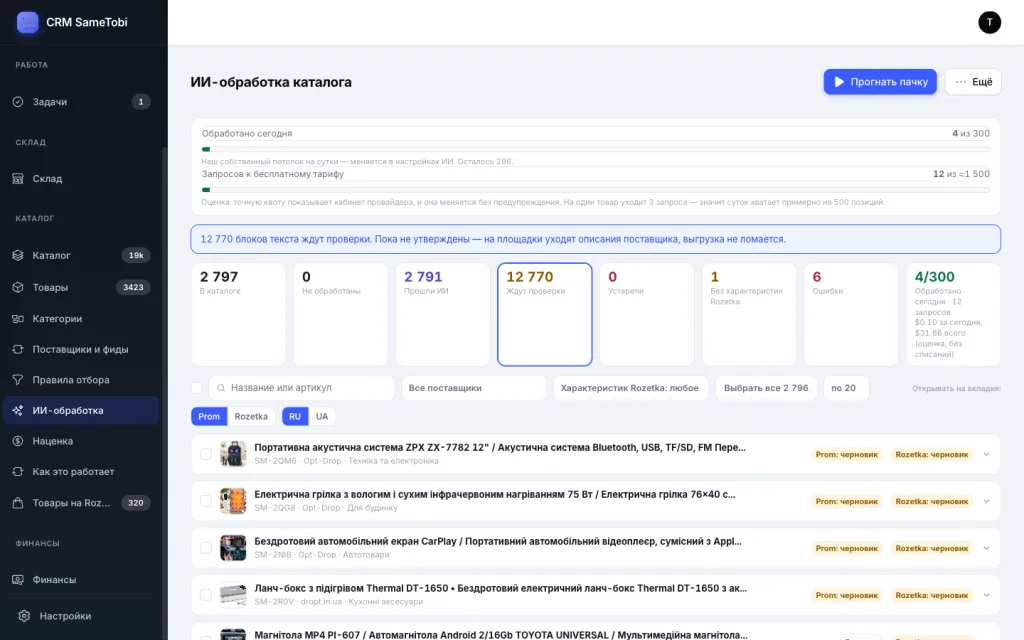
Task: Select the Prom tab
Action: point(209,417)
